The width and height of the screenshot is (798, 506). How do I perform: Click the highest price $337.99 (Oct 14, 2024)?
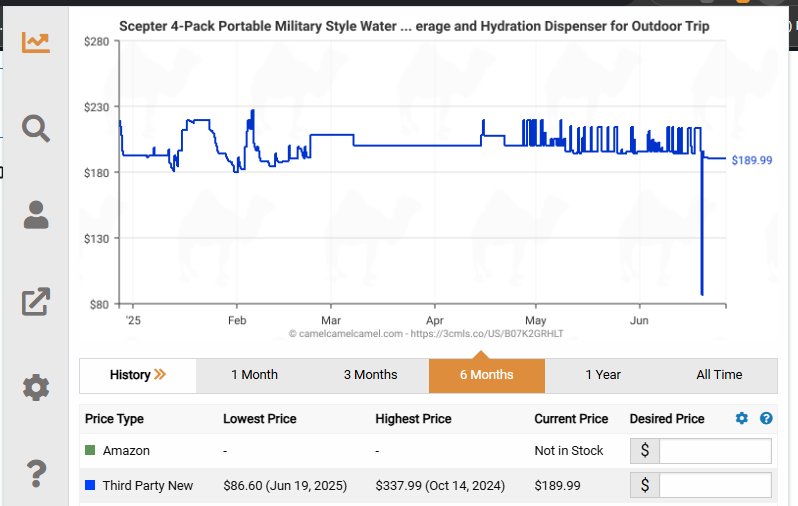coord(440,486)
